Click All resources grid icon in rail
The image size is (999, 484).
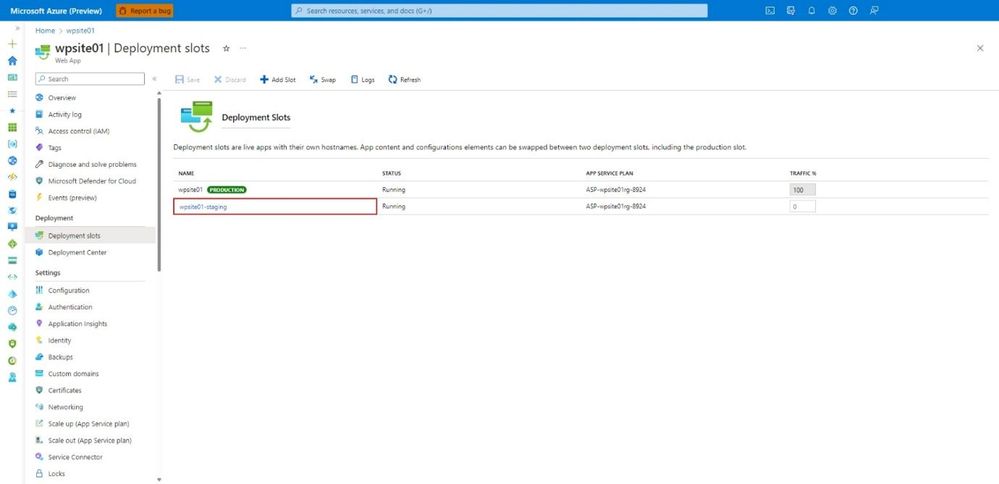click(12, 127)
